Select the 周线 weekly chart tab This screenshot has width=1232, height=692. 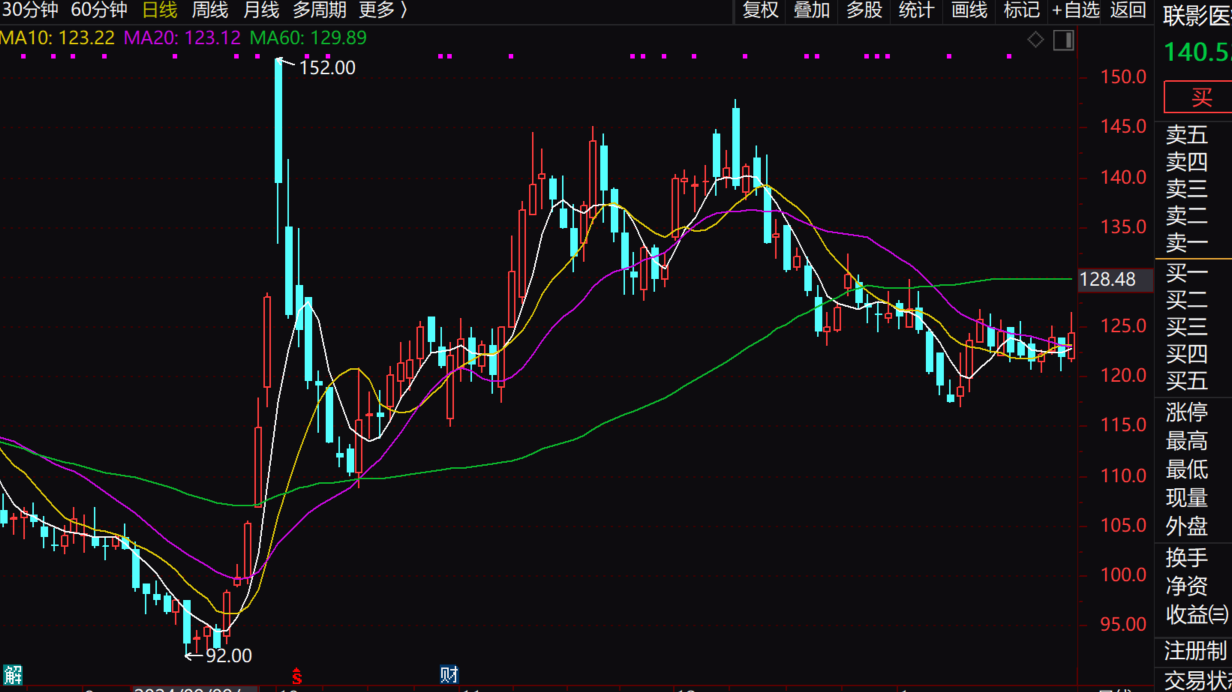pos(210,11)
